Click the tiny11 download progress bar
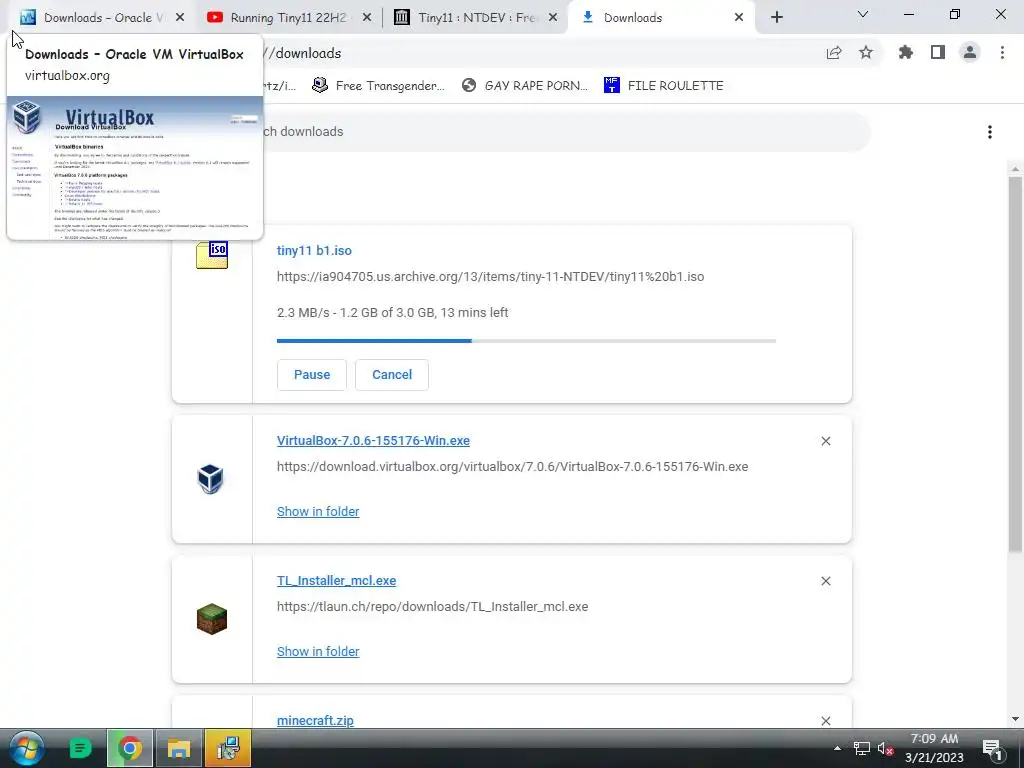 point(526,341)
